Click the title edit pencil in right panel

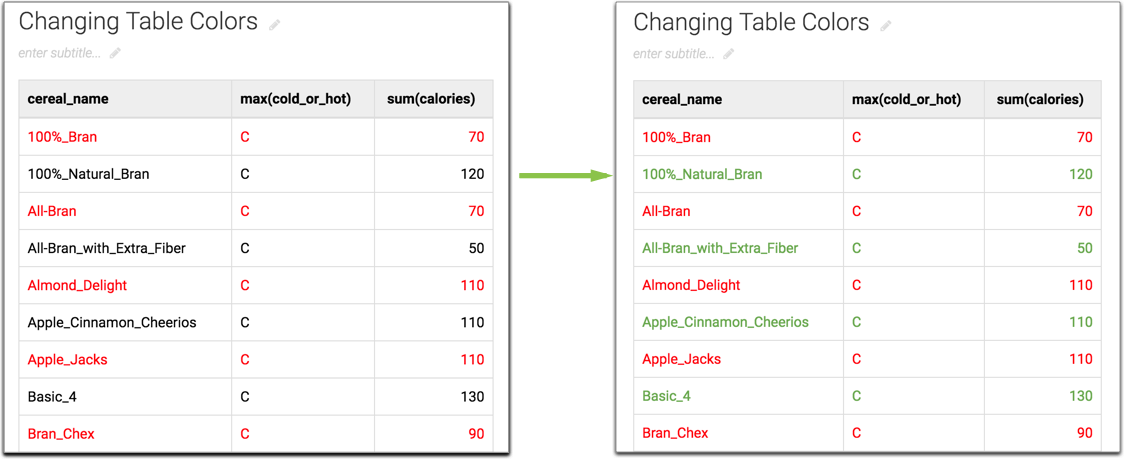pos(885,26)
